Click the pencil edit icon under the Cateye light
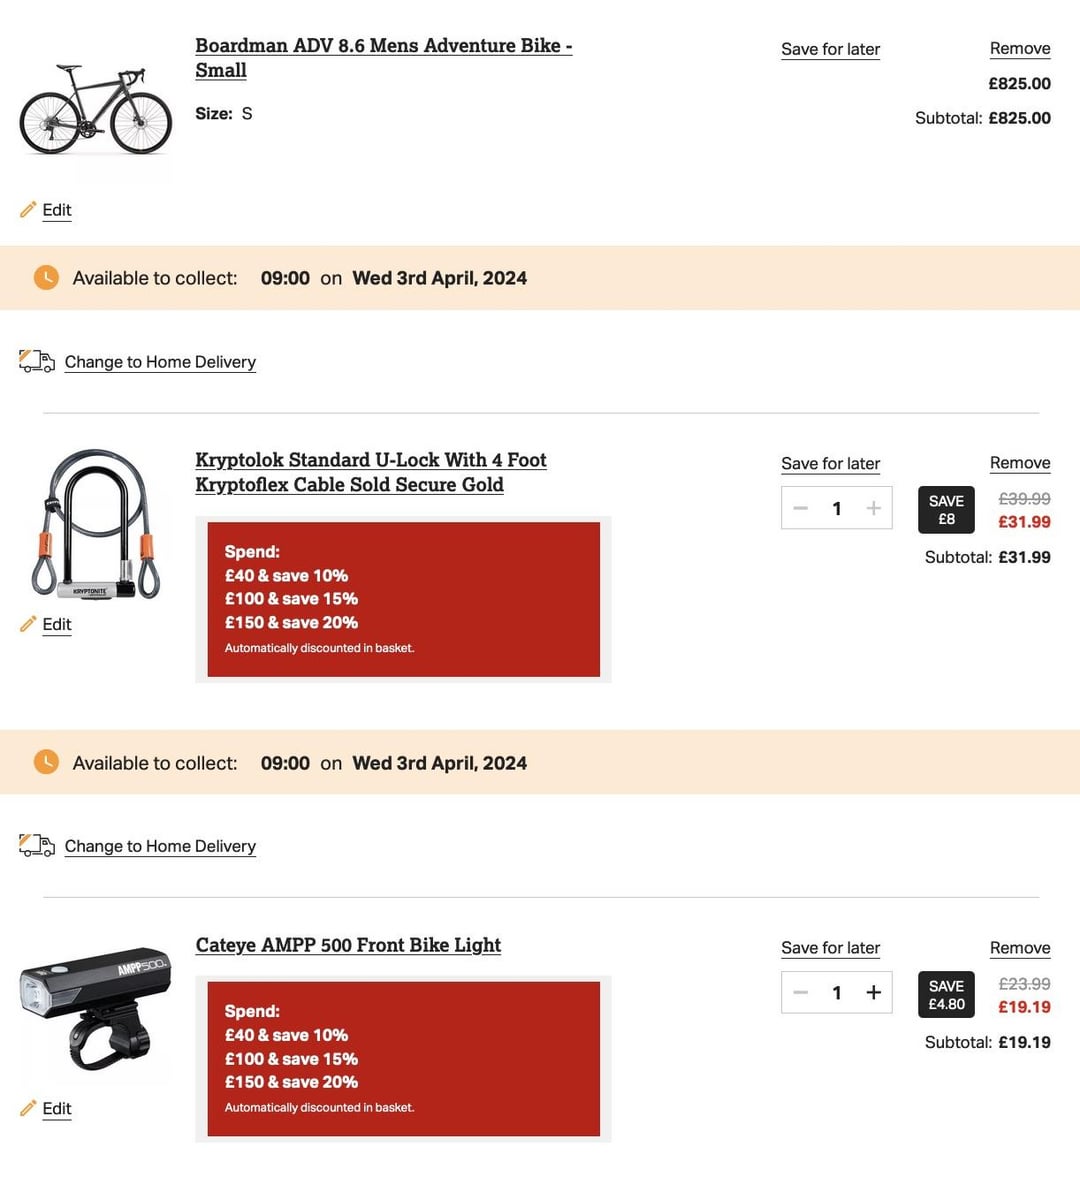This screenshot has height=1177, width=1080. click(x=28, y=1108)
